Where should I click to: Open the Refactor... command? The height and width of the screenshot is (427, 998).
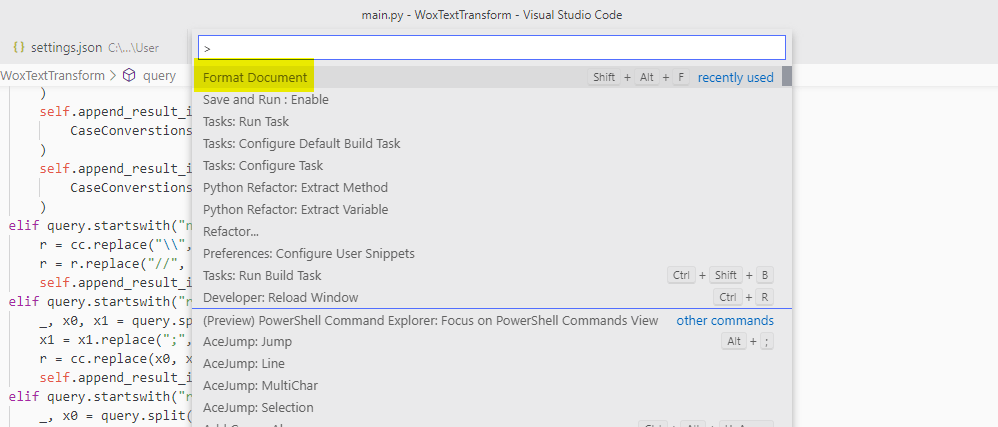pyautogui.click(x=230, y=231)
